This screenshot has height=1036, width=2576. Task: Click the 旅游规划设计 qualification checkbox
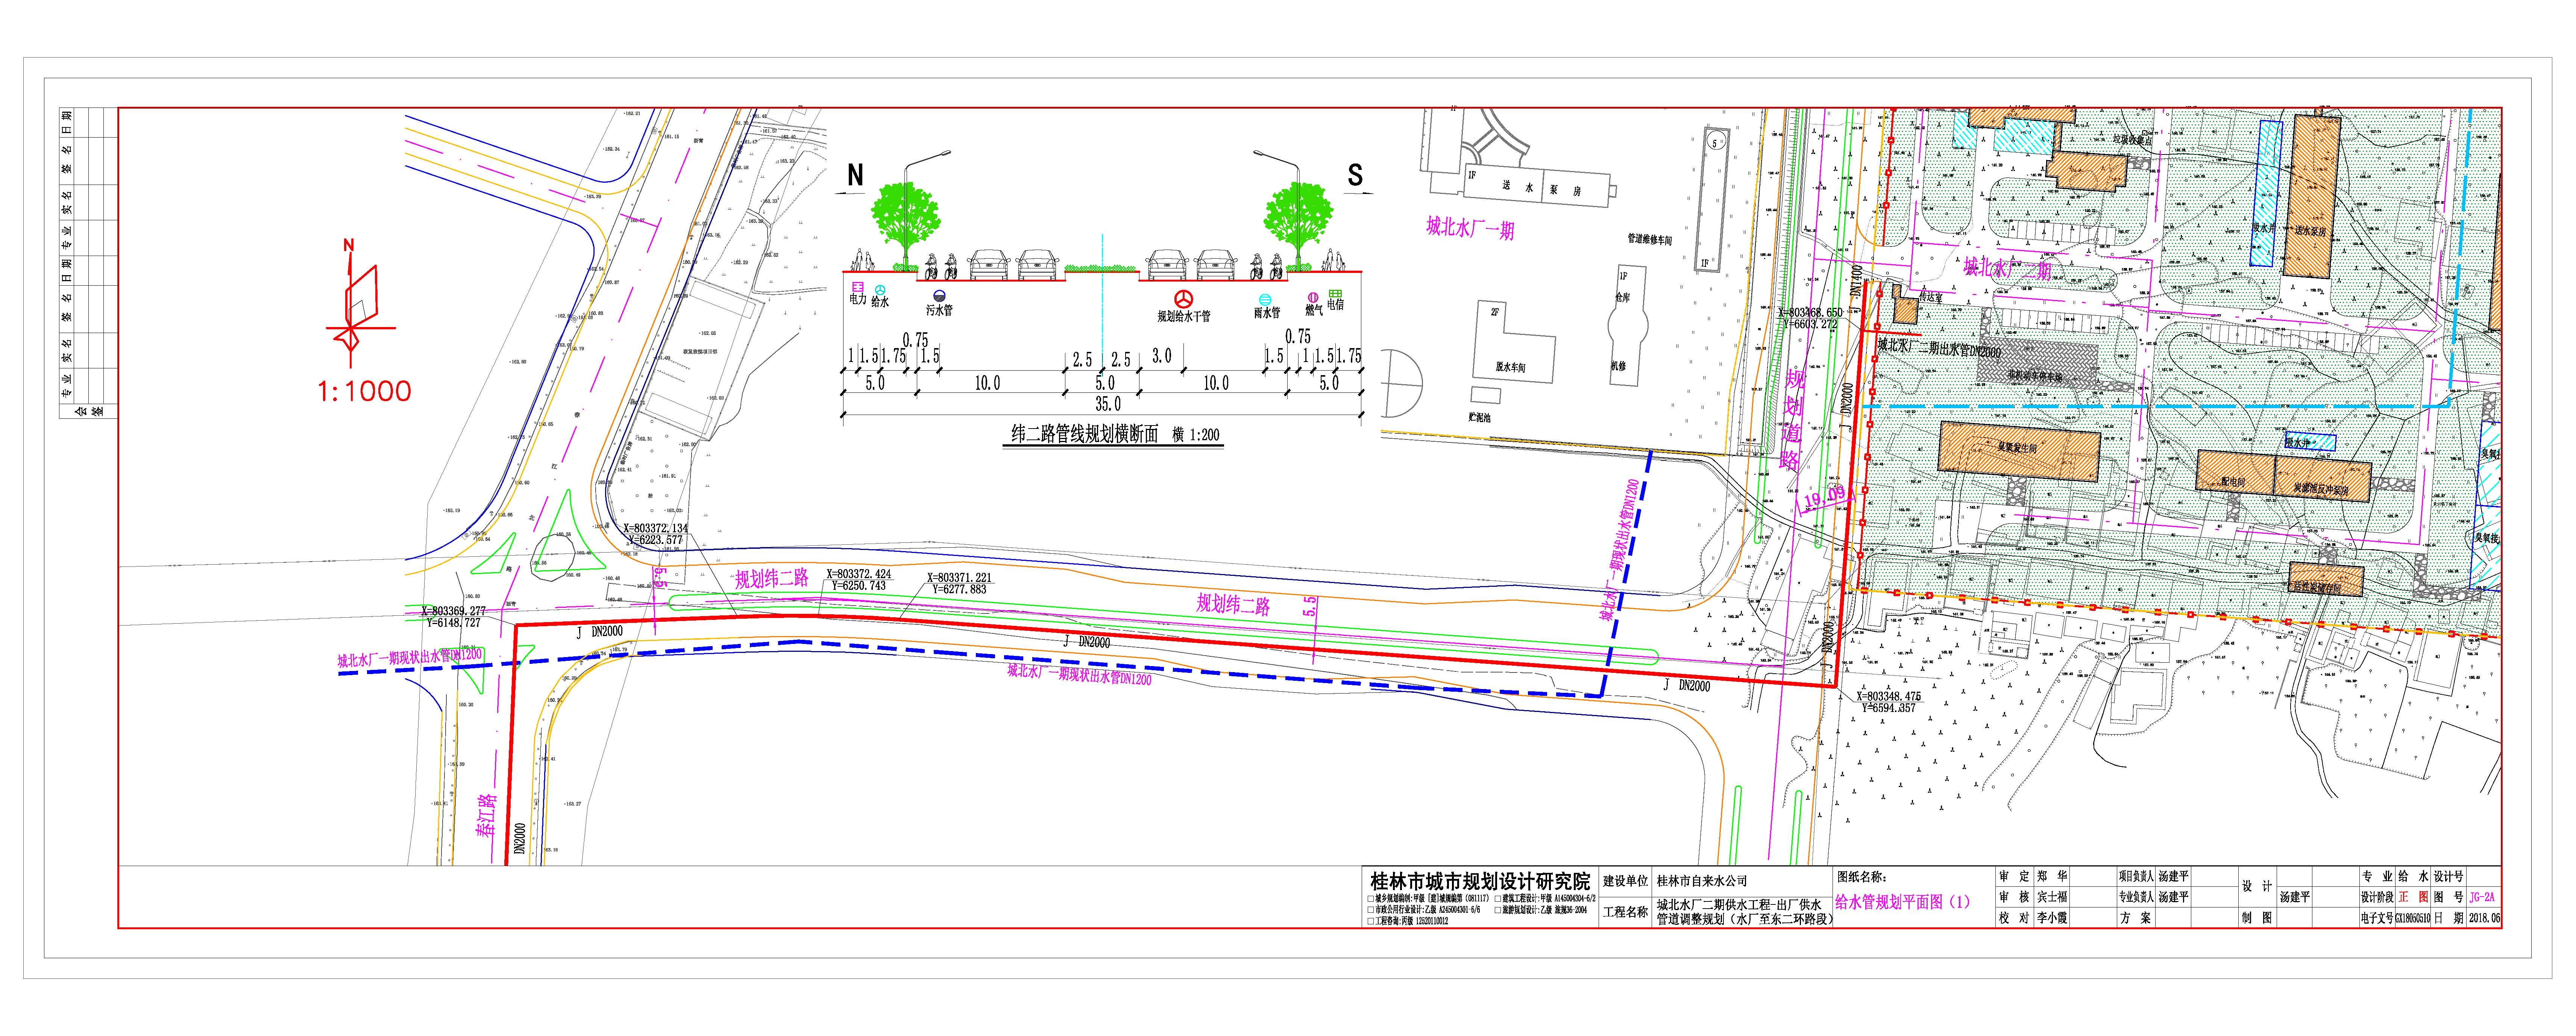point(1498,910)
